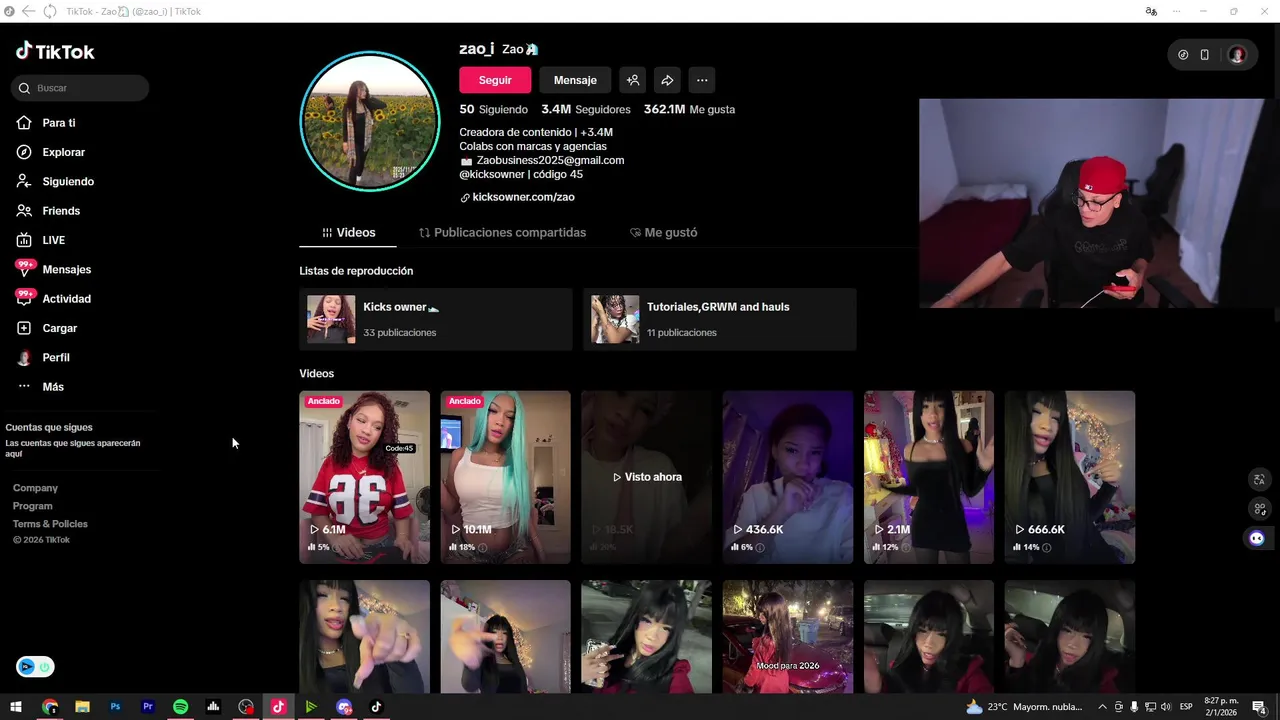The height and width of the screenshot is (720, 1280).
Task: Click the phone app icon top right
Action: click(x=1204, y=55)
